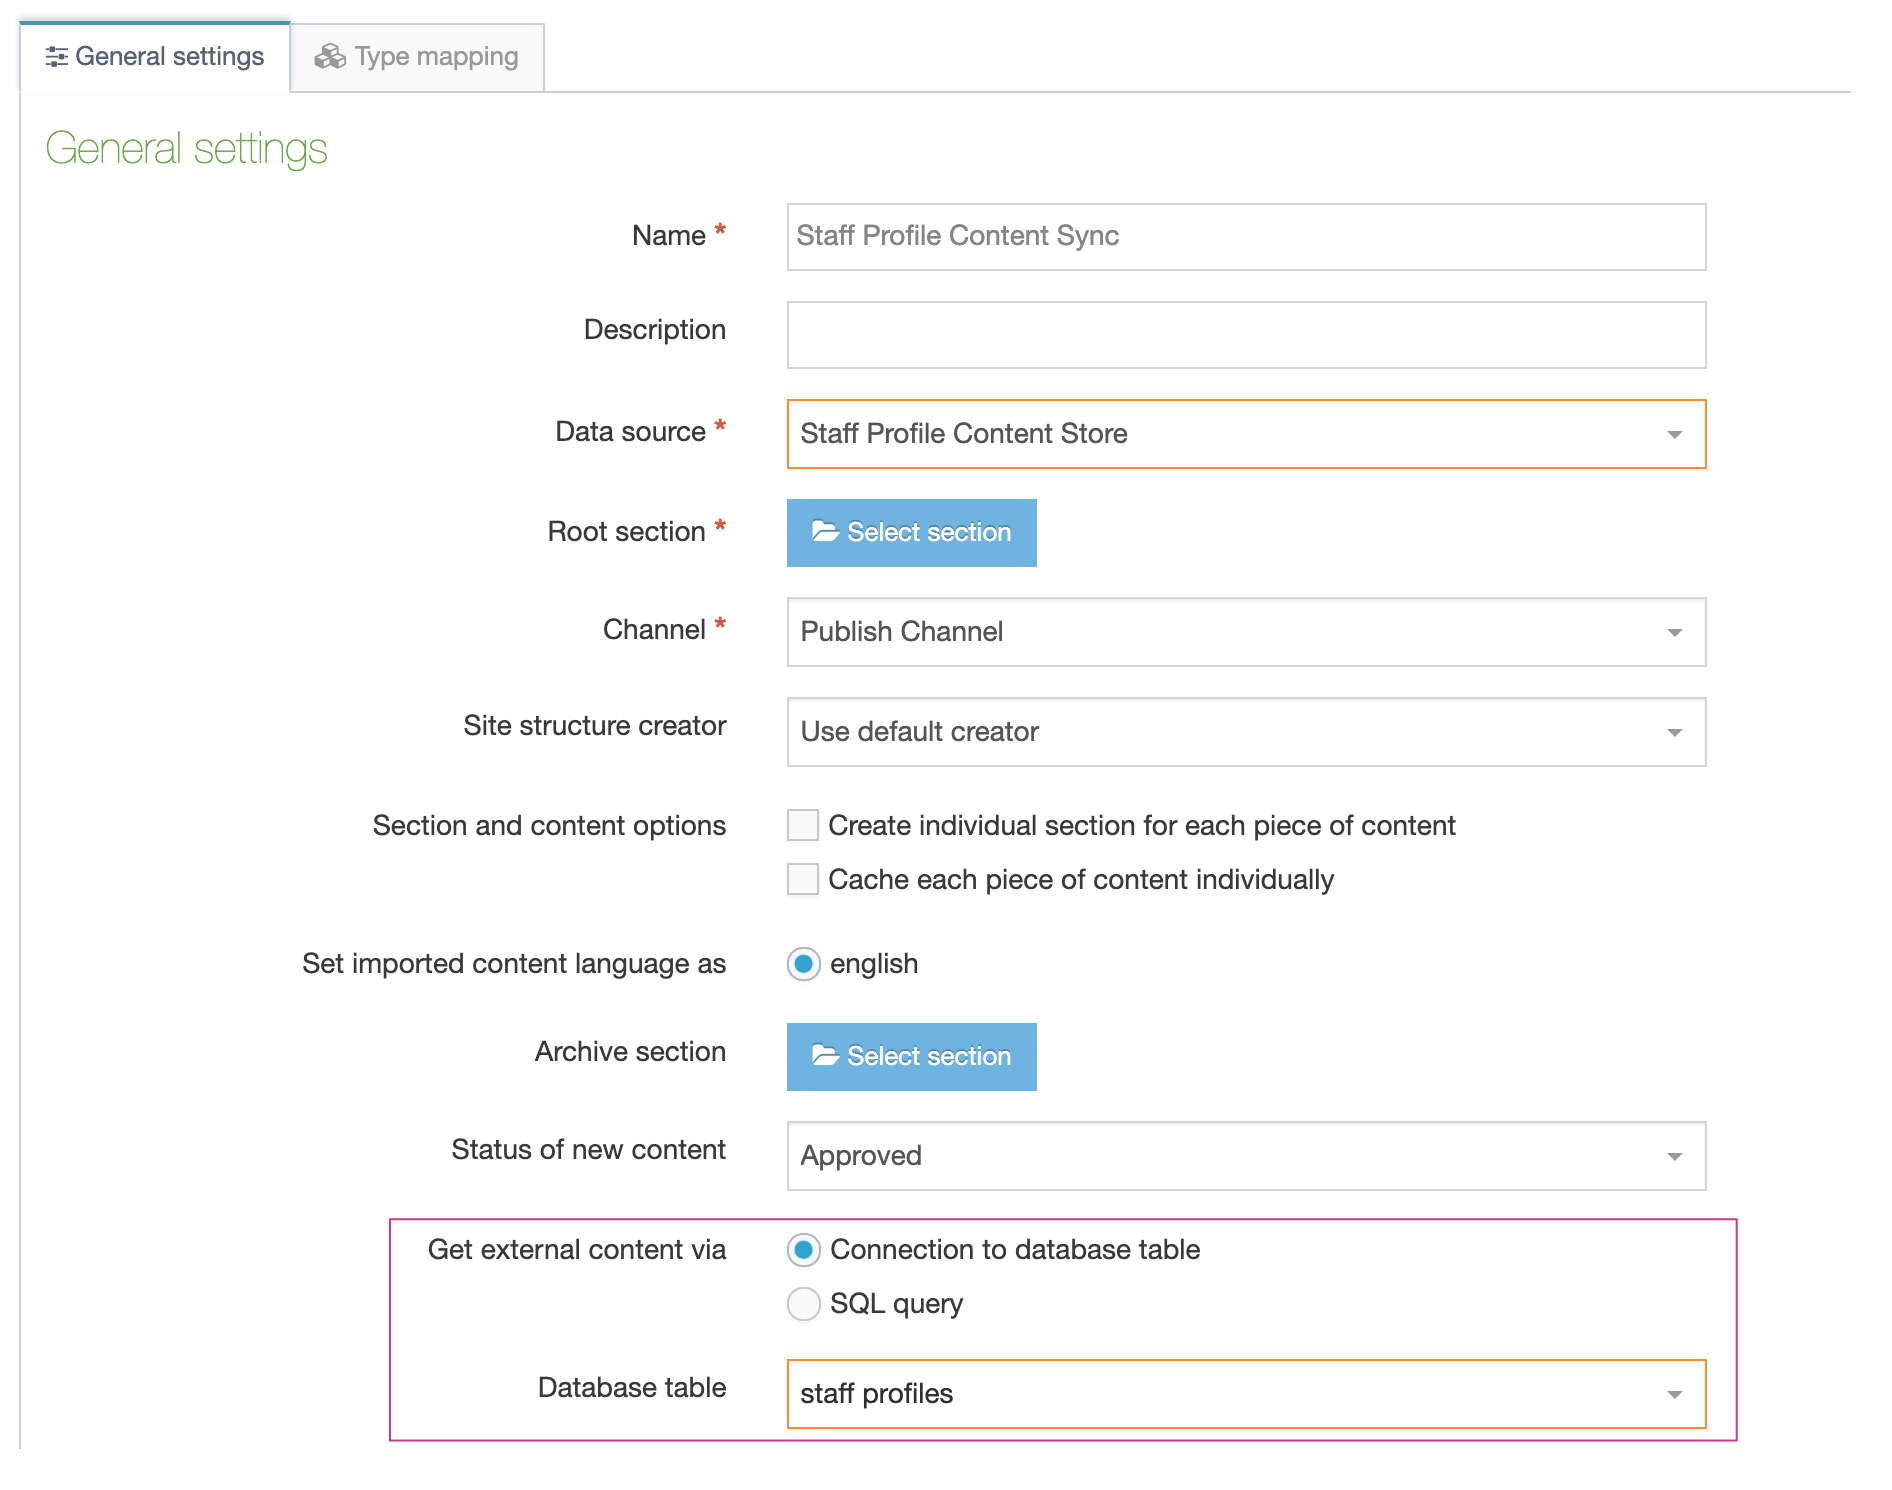The image size is (1892, 1490).
Task: Click the Database table dropdown arrow
Action: (1674, 1394)
